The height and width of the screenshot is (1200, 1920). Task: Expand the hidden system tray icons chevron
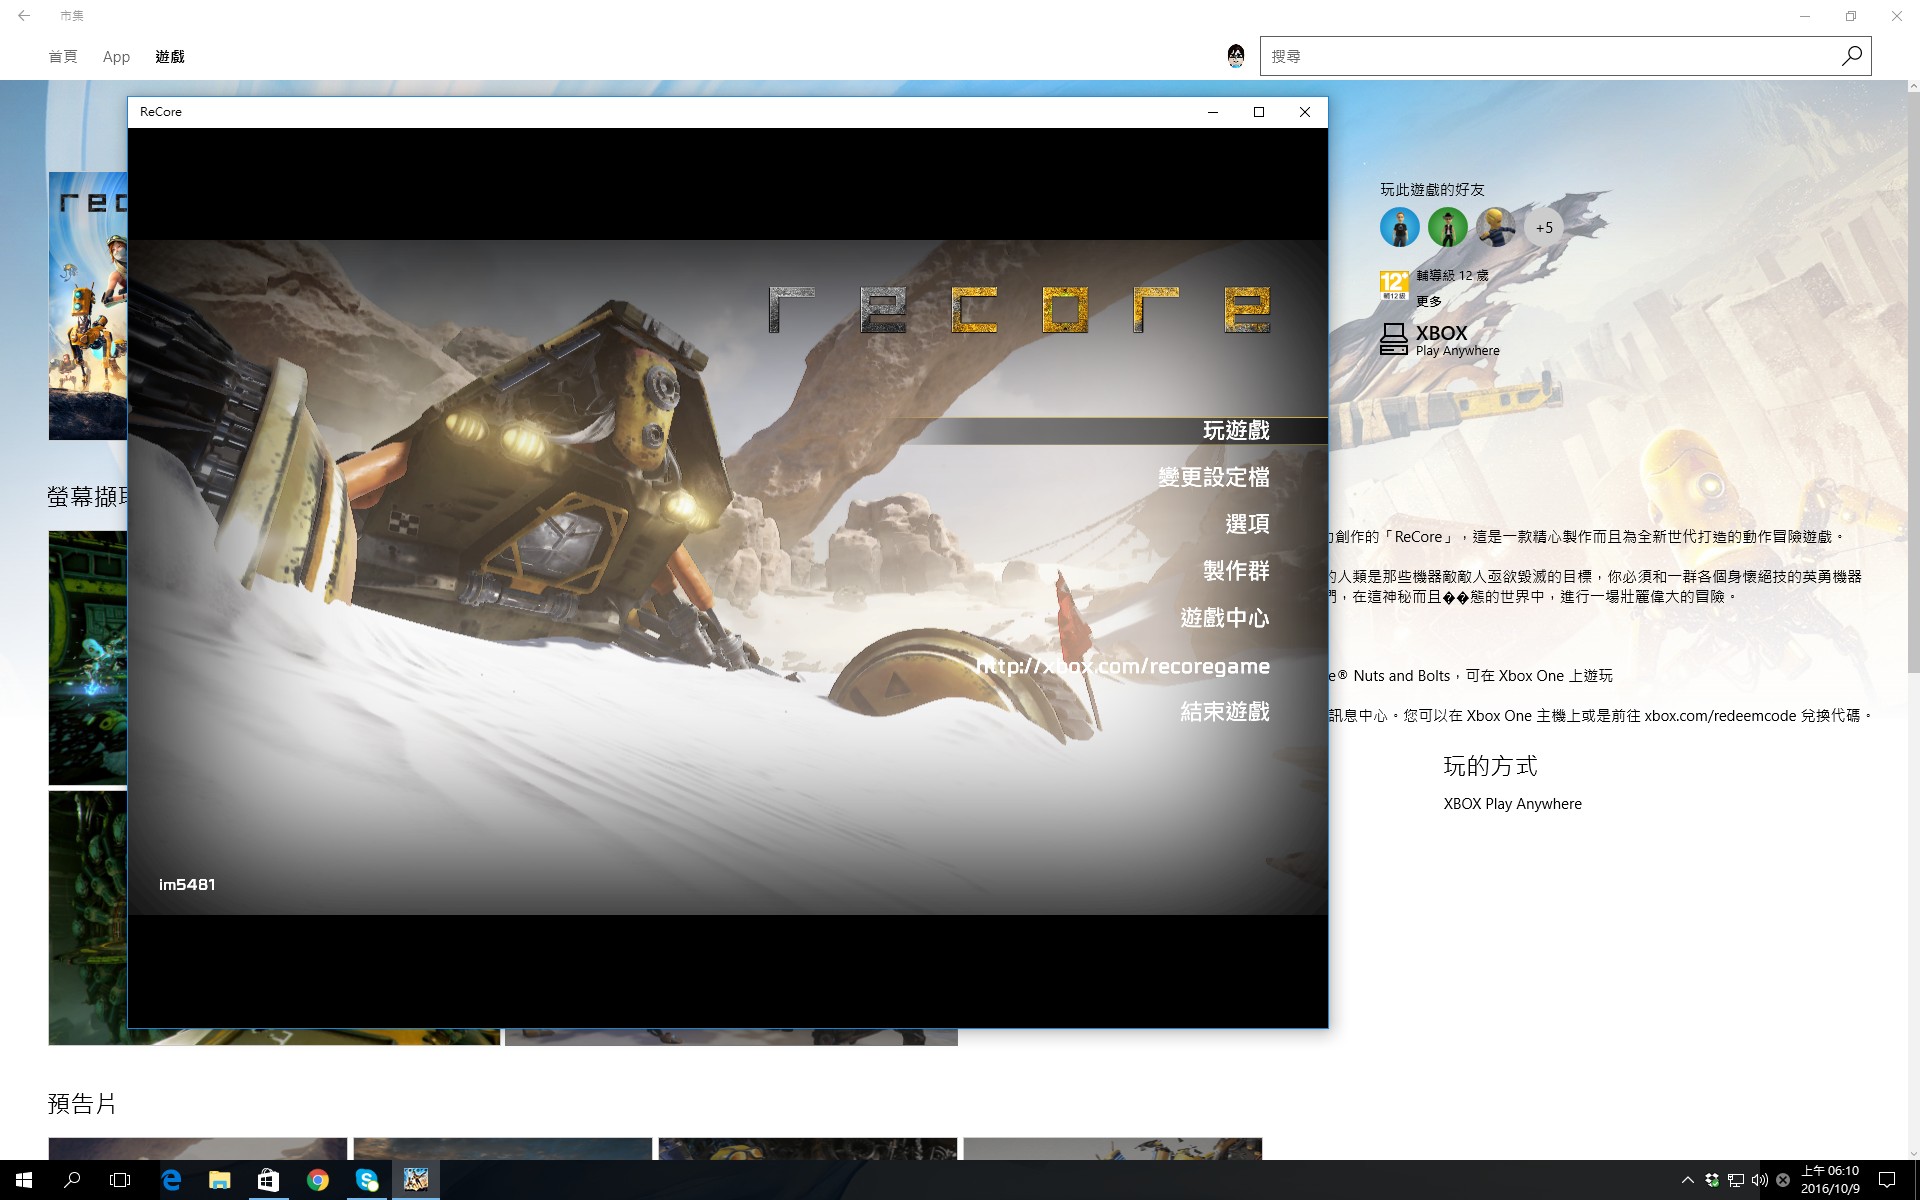pyautogui.click(x=1688, y=1180)
